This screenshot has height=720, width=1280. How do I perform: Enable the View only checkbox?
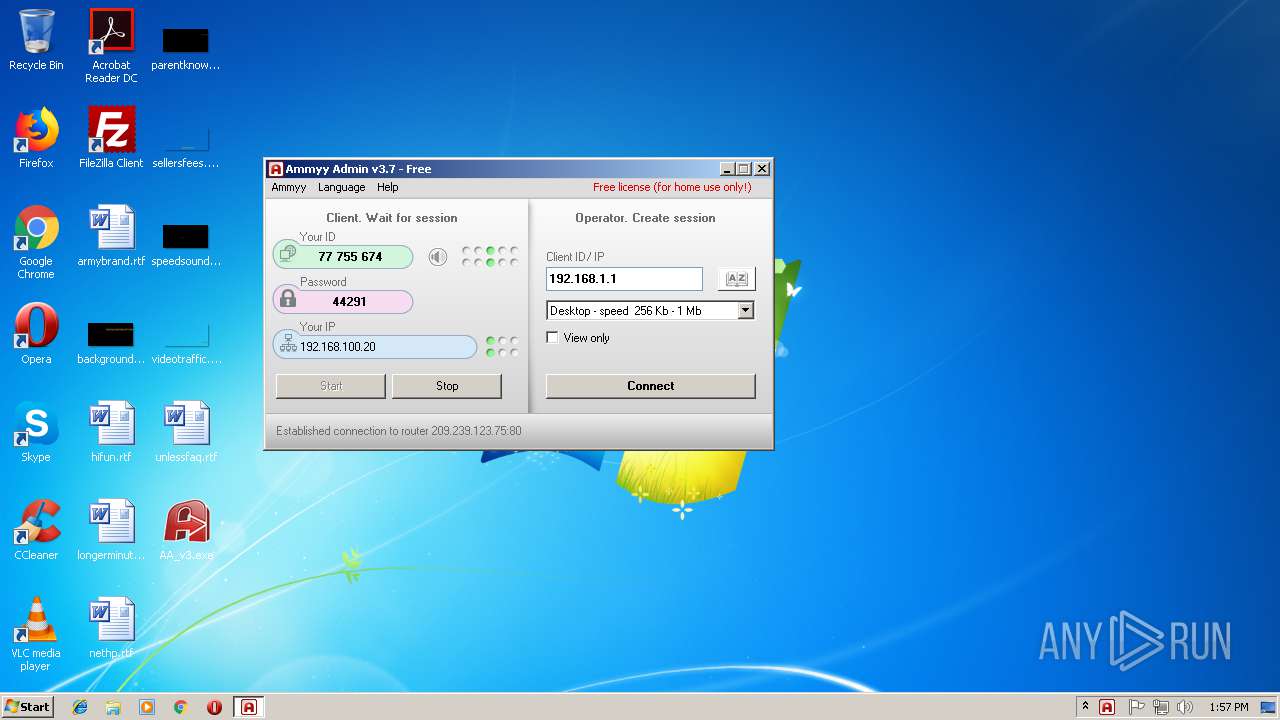click(x=552, y=338)
